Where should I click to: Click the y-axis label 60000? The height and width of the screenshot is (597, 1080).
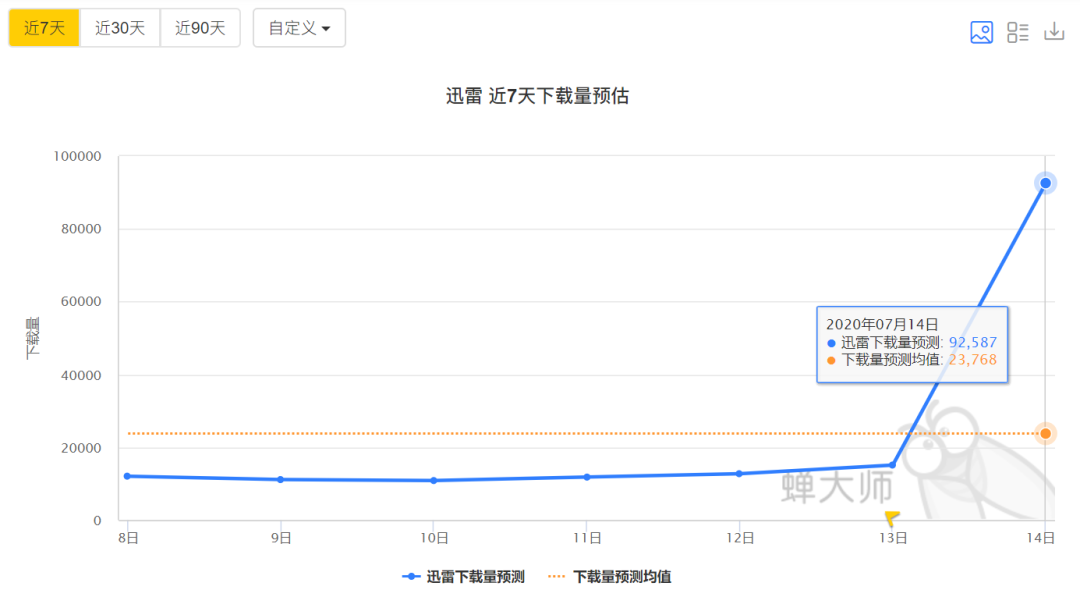click(x=81, y=302)
